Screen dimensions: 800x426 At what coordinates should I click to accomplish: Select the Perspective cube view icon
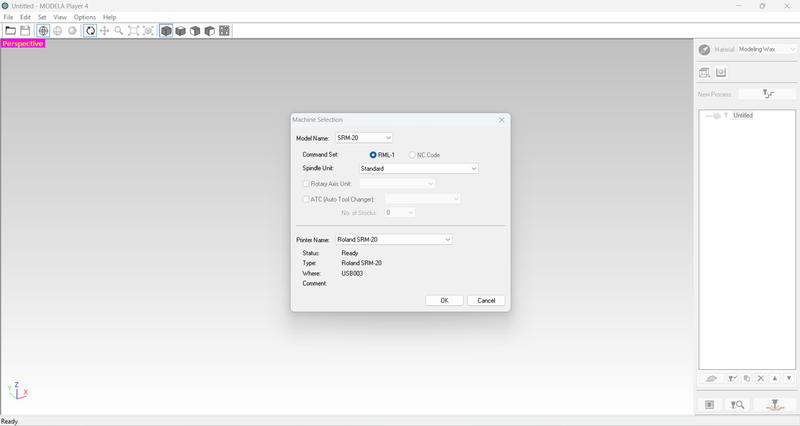pyautogui.click(x=166, y=31)
